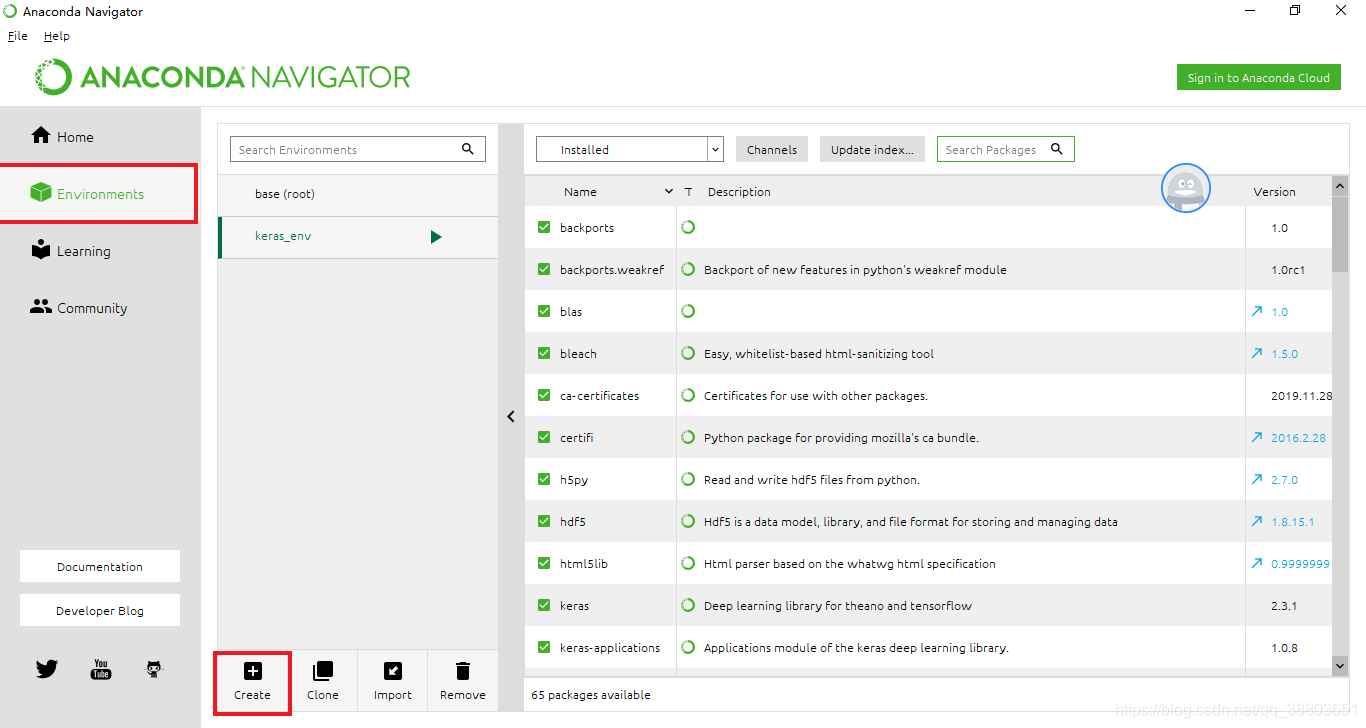Open the Help menu
Image resolution: width=1366 pixels, height=728 pixels.
click(57, 36)
